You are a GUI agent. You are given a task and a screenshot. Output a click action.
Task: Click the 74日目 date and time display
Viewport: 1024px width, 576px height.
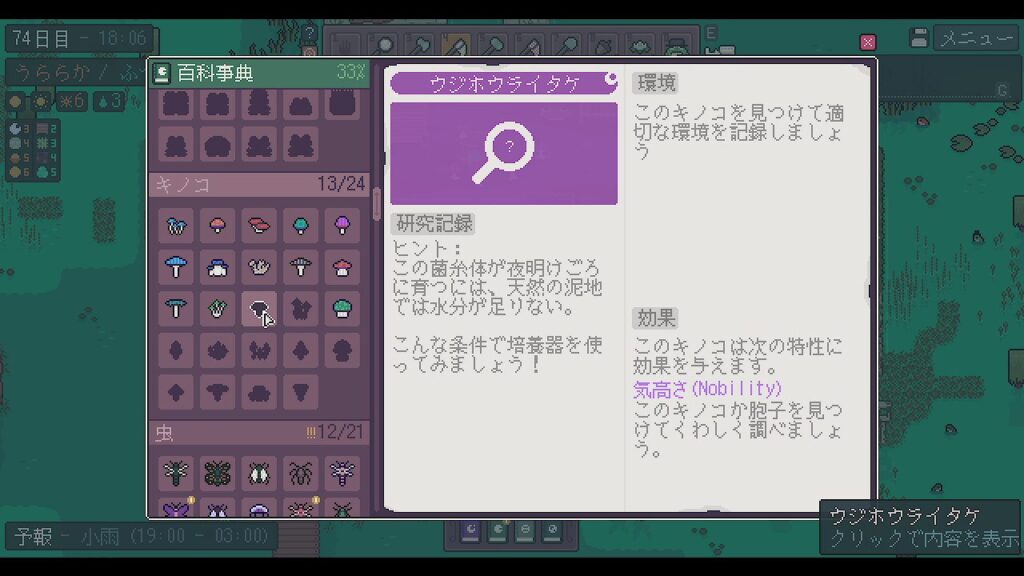(x=80, y=39)
